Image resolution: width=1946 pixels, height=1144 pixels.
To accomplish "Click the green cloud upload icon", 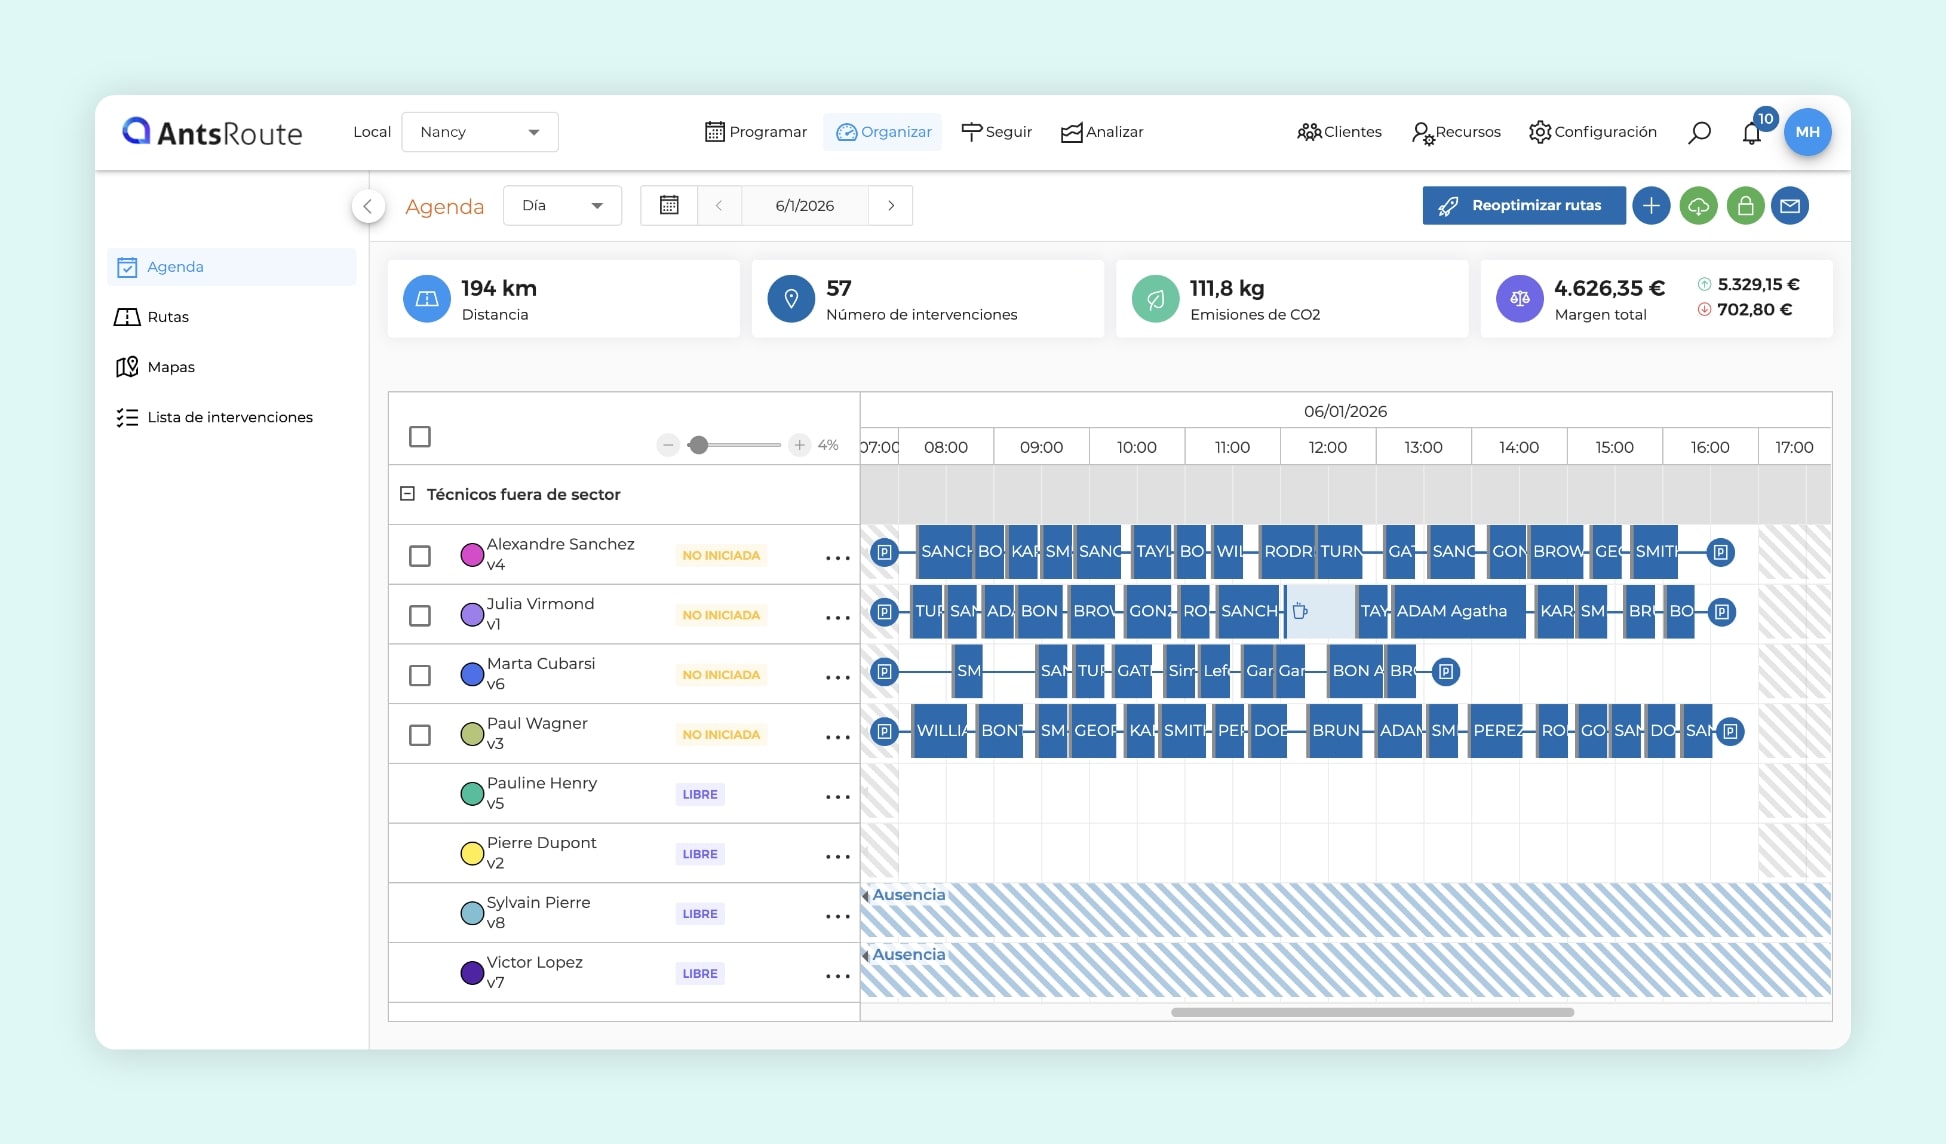I will tap(1698, 206).
